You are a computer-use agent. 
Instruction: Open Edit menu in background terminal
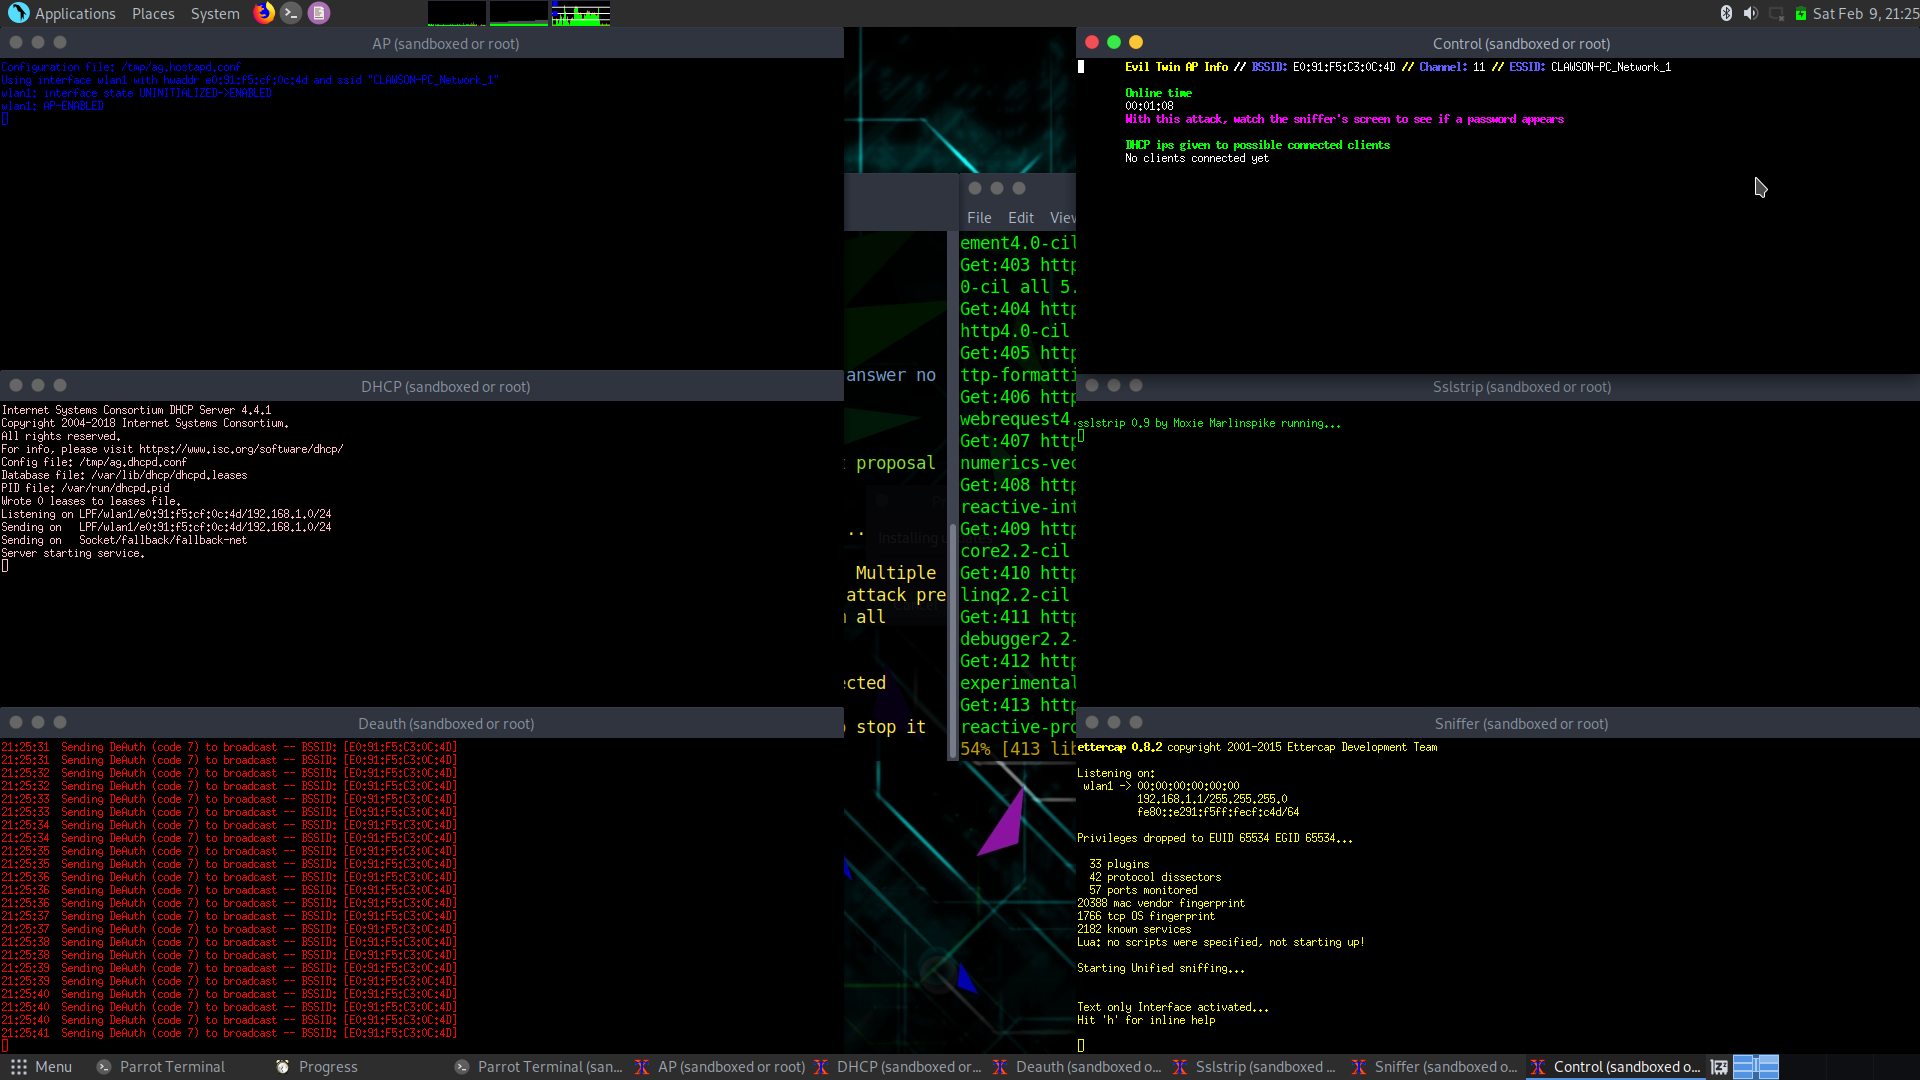coord(1021,218)
